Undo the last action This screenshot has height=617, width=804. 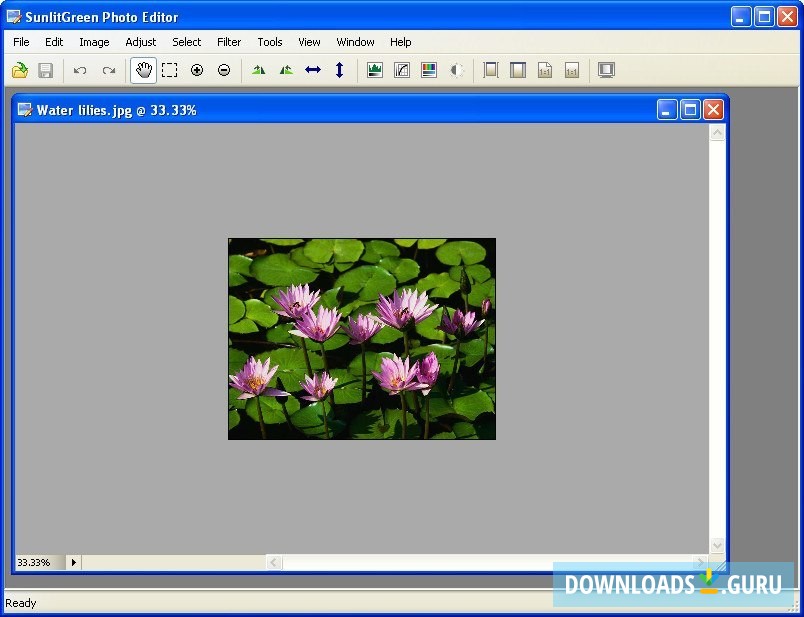point(79,69)
